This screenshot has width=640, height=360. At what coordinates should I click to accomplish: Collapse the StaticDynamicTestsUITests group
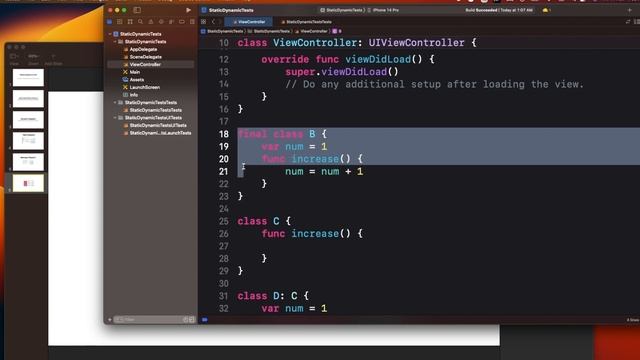click(115, 118)
